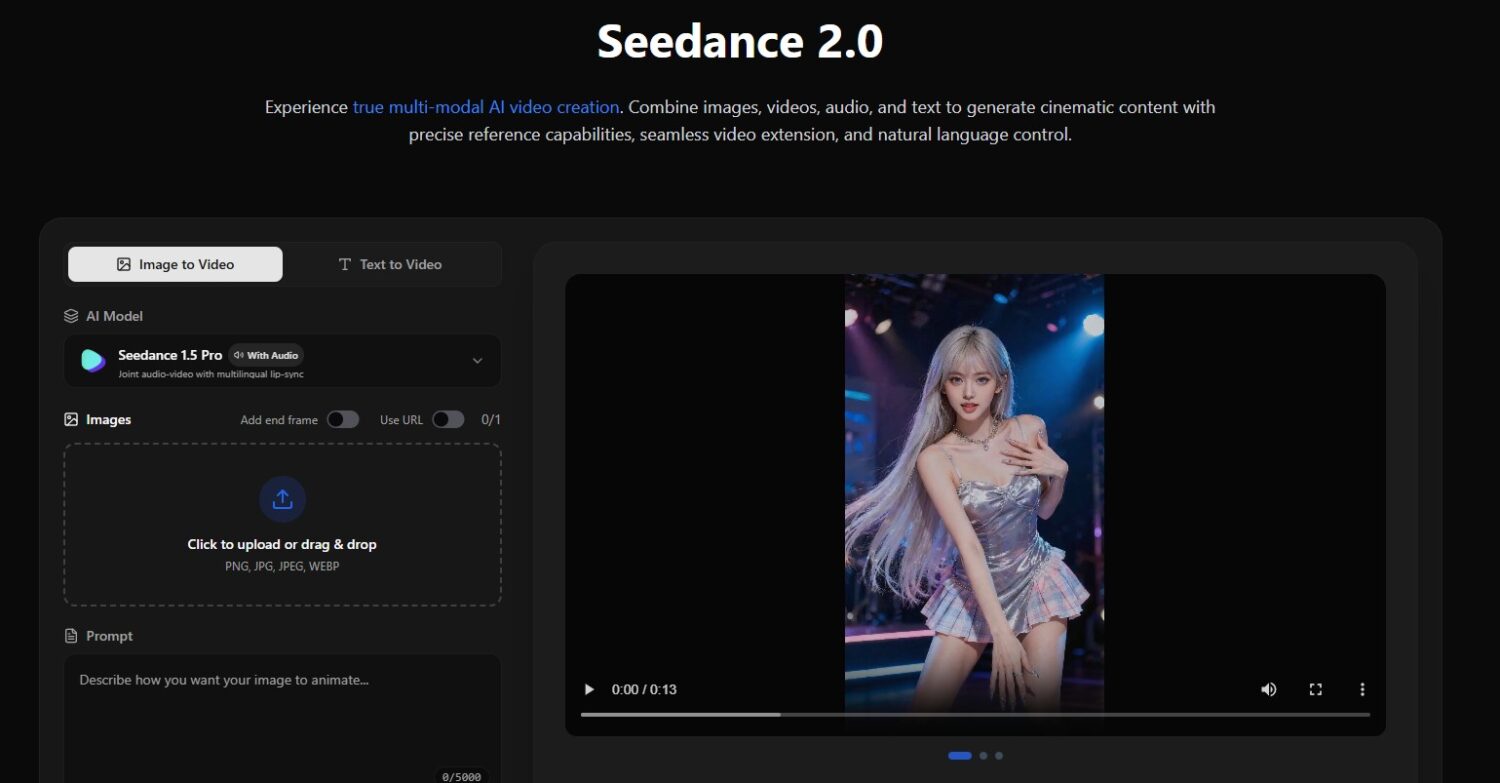Open the video player options menu
Viewport: 1500px width, 783px height.
coord(1362,689)
